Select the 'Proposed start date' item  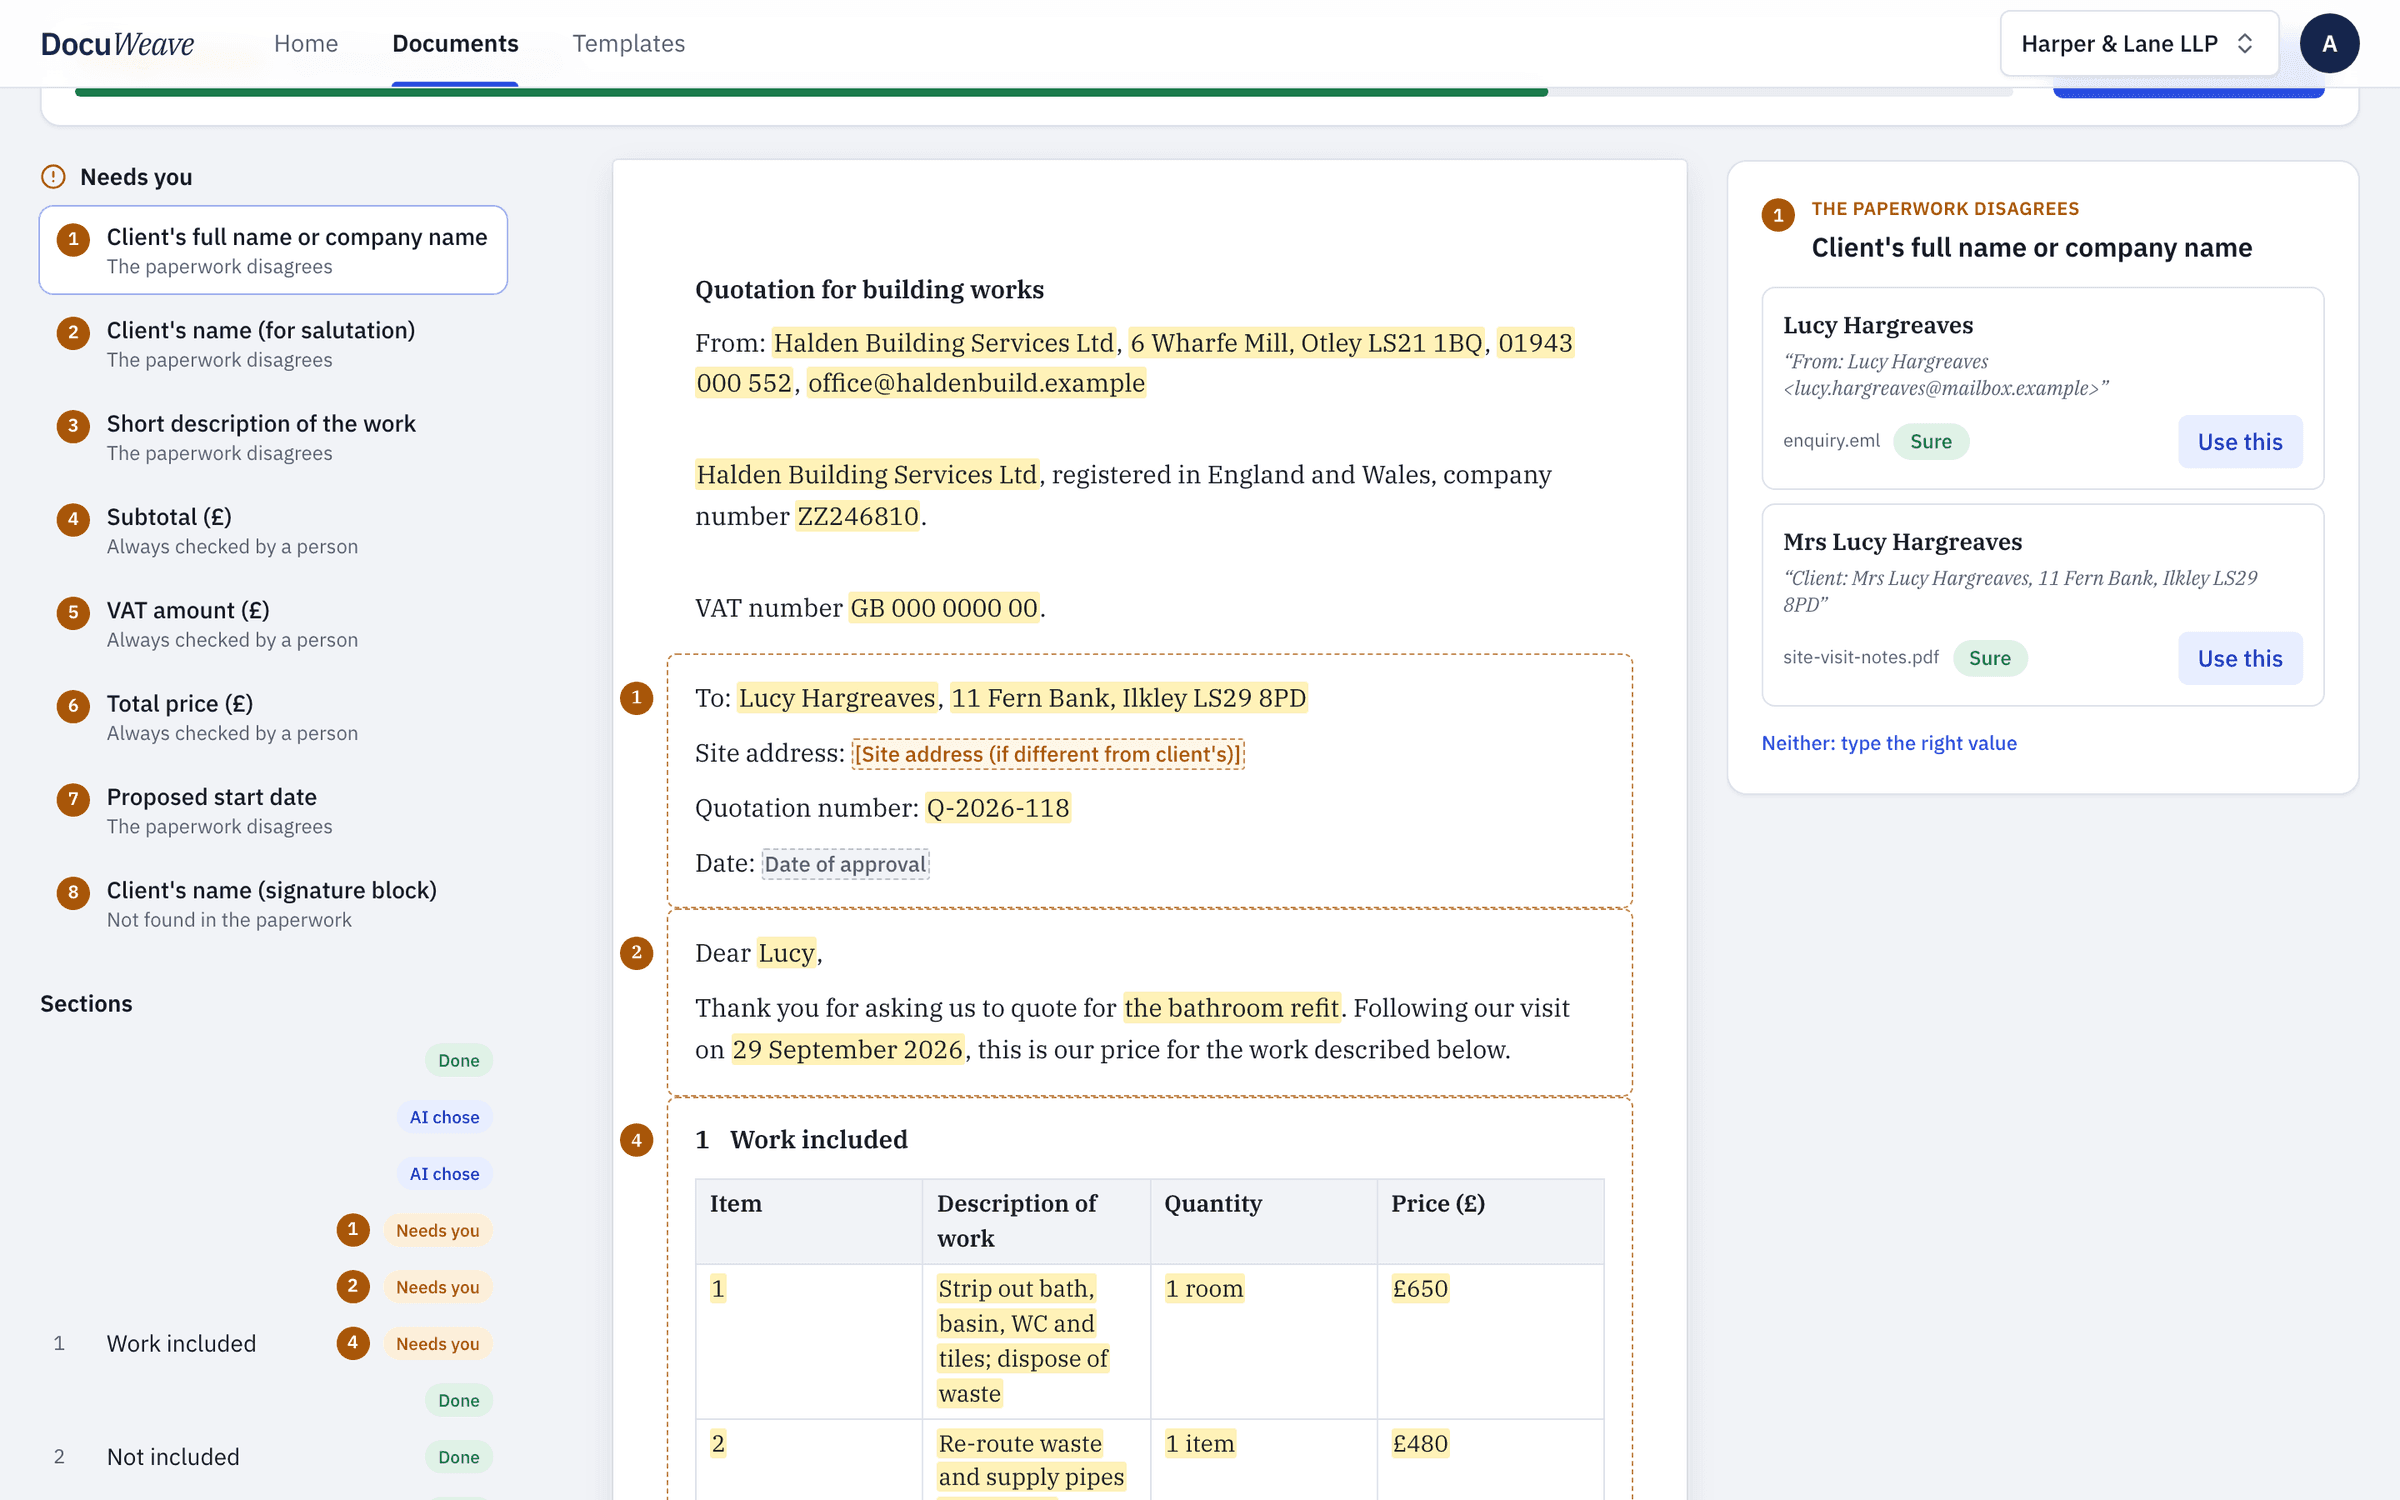[273, 810]
